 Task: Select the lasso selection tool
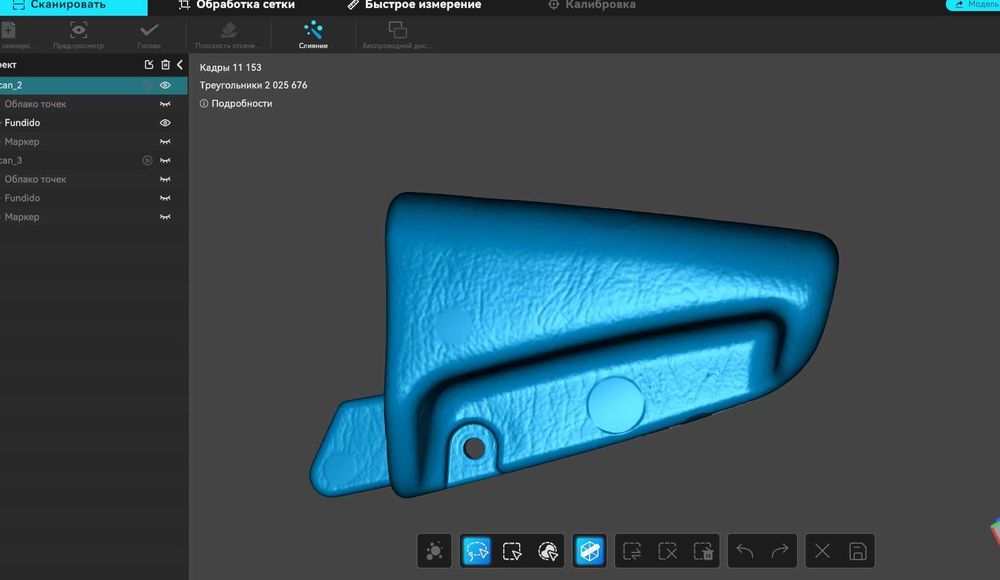(476, 551)
